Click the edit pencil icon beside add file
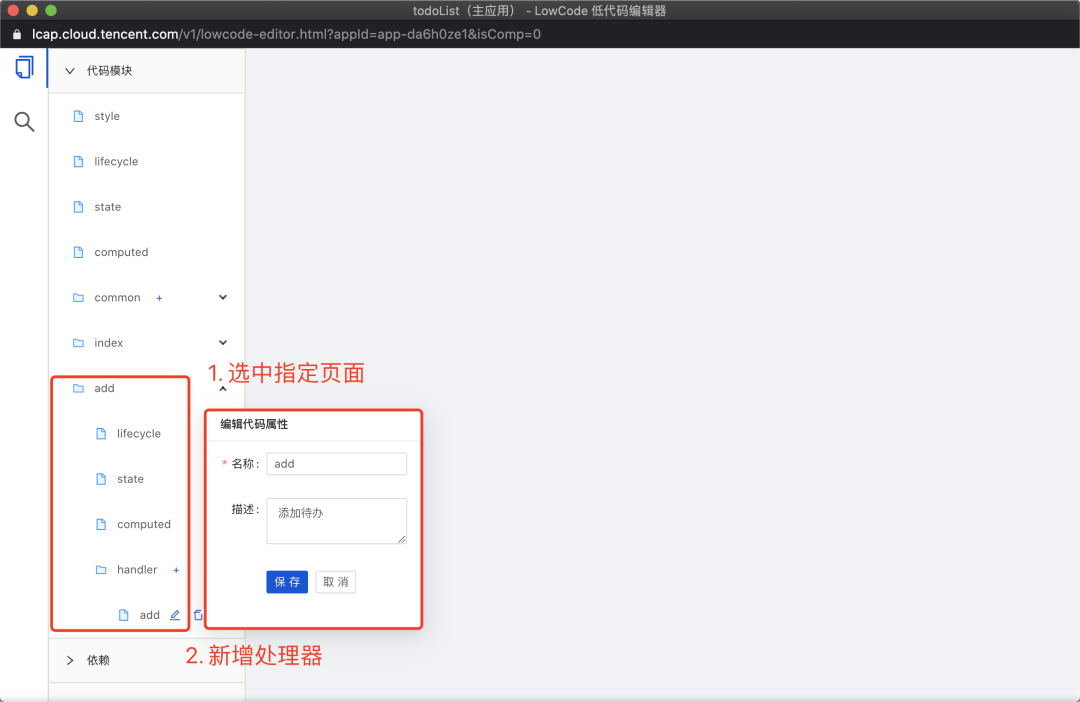Viewport: 1080px width, 702px height. pyautogui.click(x=175, y=615)
